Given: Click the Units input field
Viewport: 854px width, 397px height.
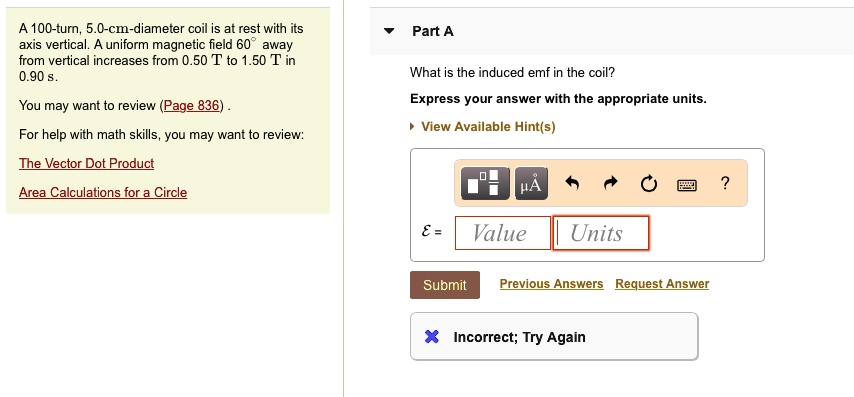Looking at the screenshot, I should 601,233.
